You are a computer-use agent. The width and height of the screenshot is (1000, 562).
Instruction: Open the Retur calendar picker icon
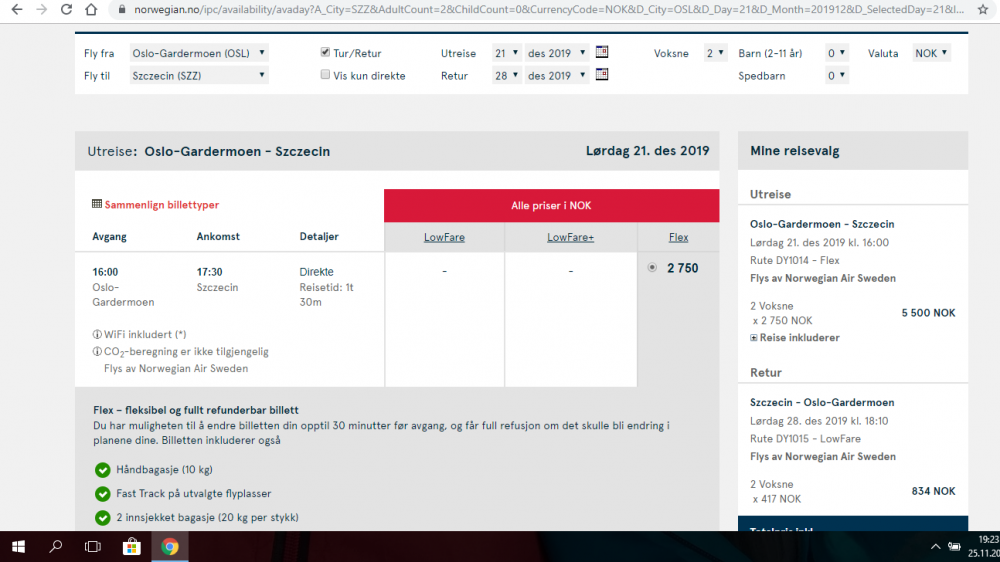[601, 75]
